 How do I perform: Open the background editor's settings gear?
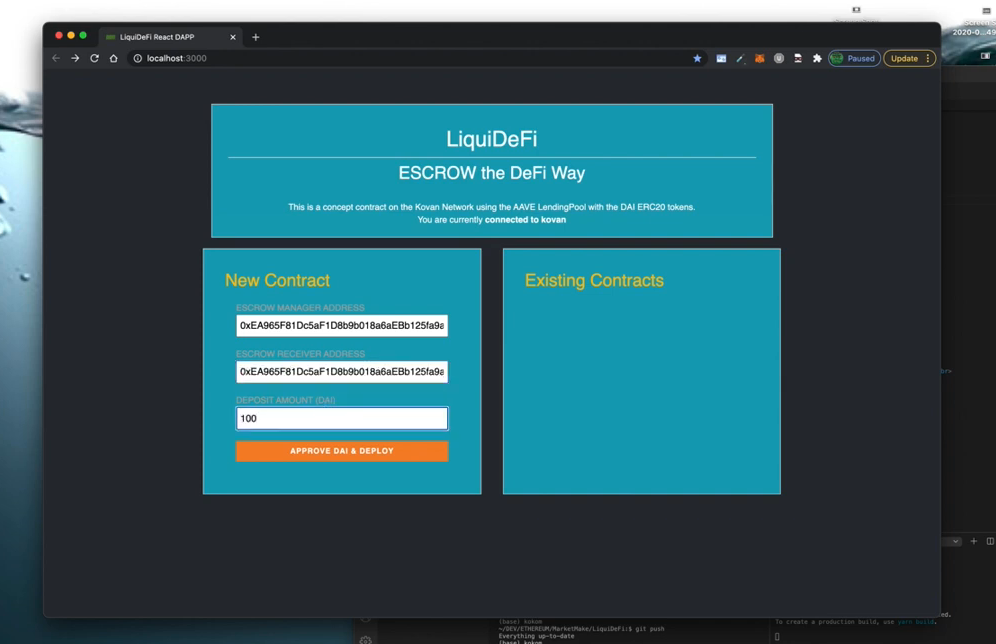click(x=365, y=640)
